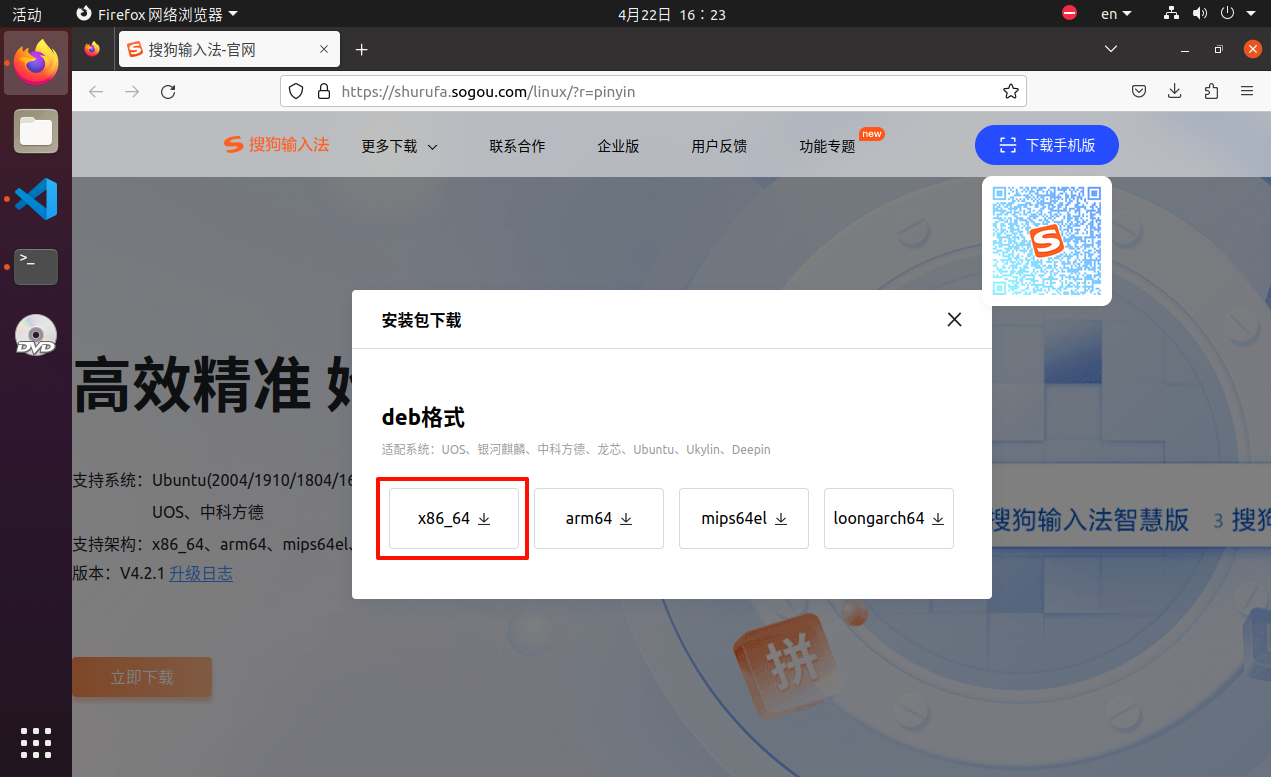Open Terminal from the dock
The image size is (1271, 777).
coord(36,267)
